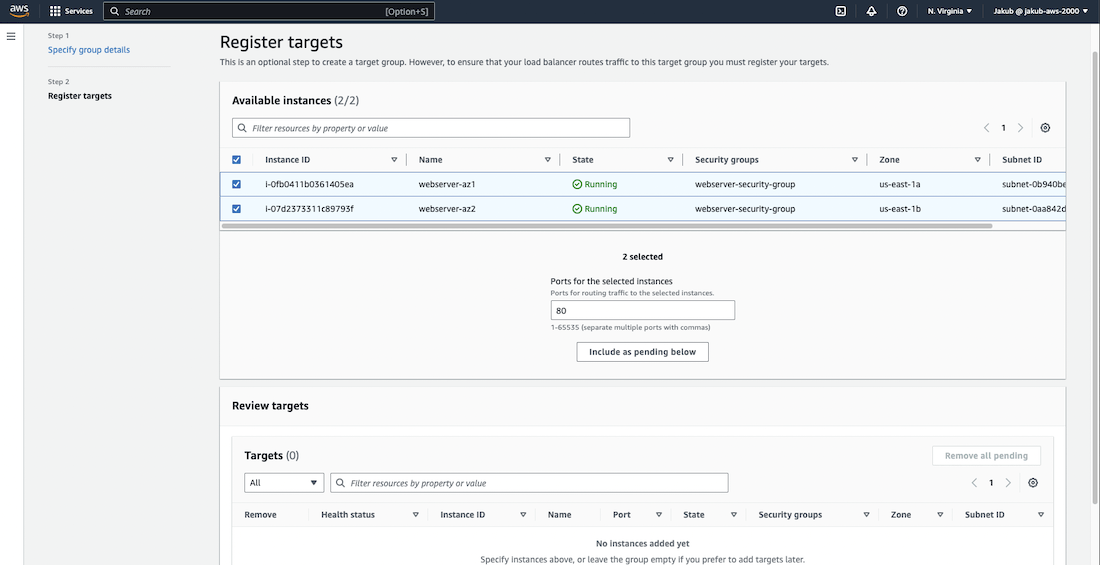Open Targets table preferences gear icon
The width and height of the screenshot is (1100, 565).
(x=1033, y=483)
